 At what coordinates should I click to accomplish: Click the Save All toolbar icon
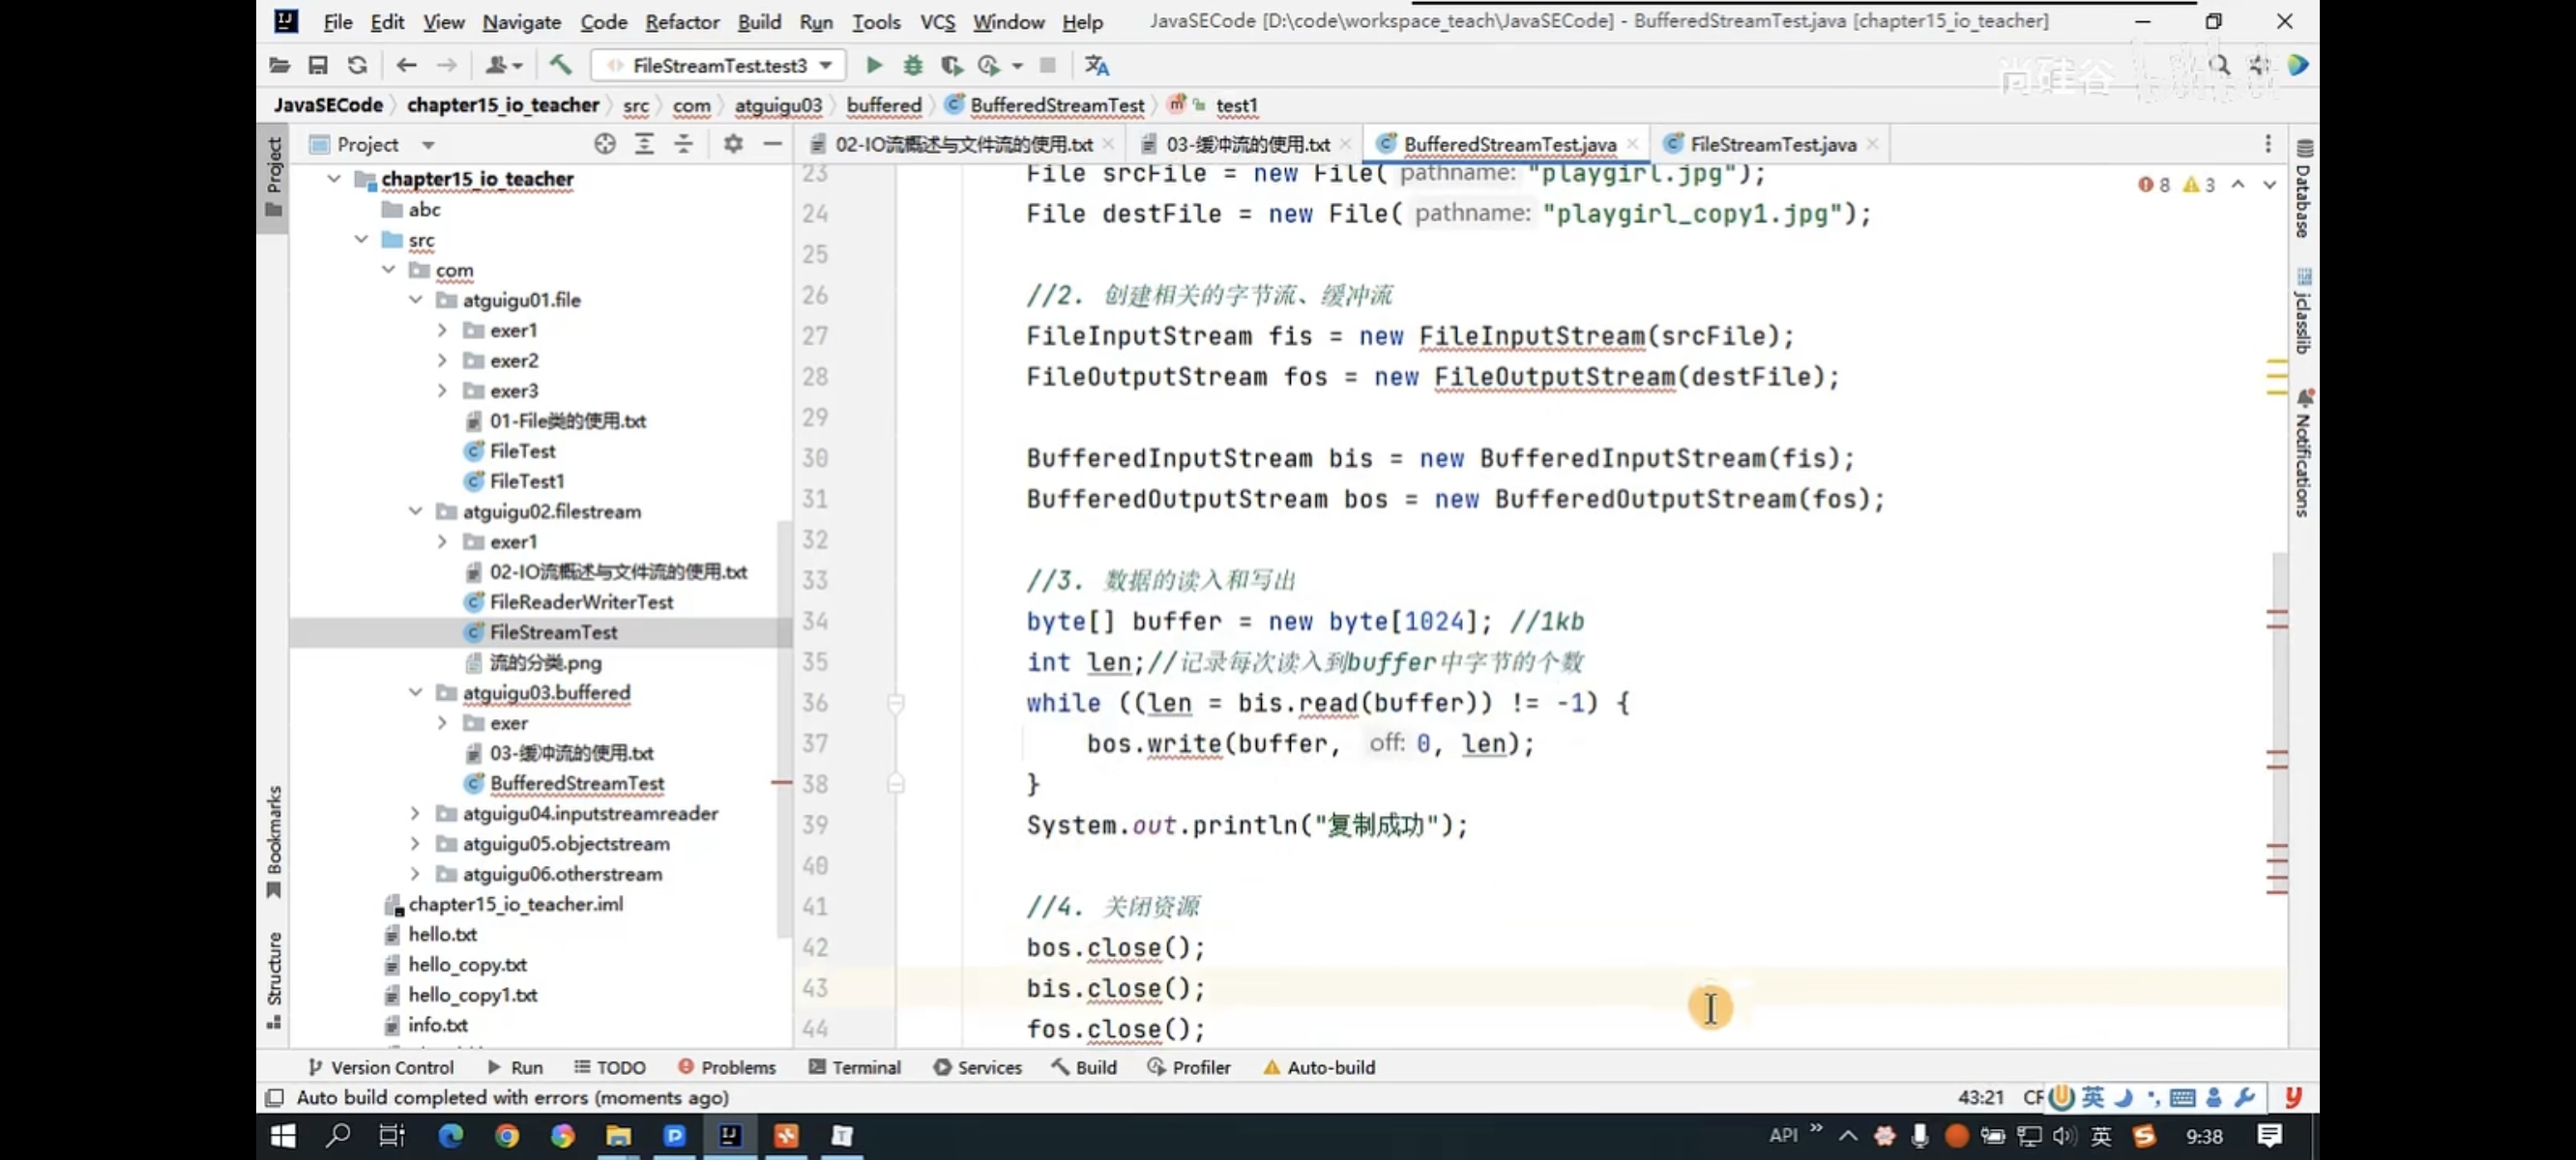coord(318,65)
